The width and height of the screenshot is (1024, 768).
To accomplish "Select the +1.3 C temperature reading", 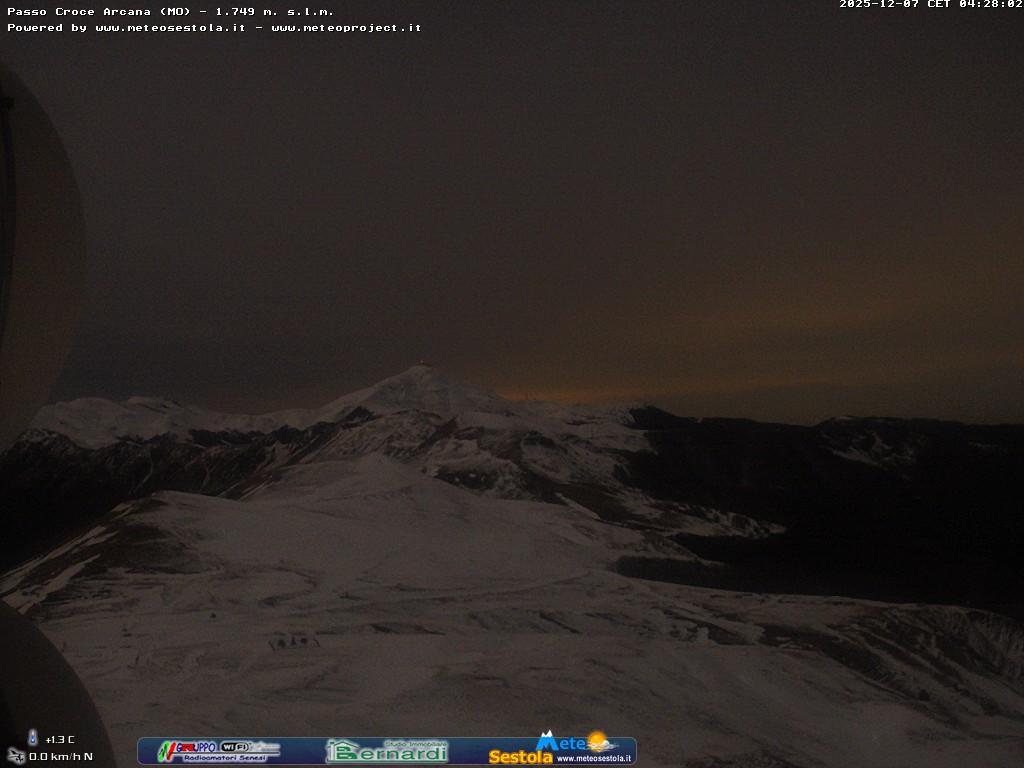I will click(x=60, y=740).
